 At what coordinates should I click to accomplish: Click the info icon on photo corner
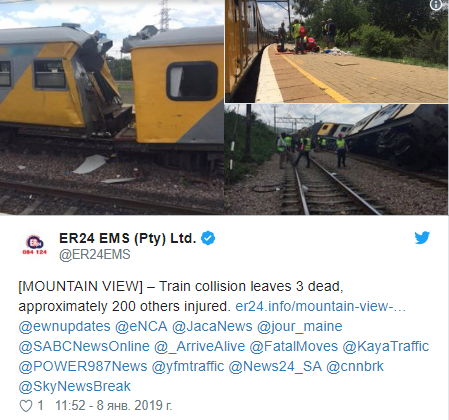tap(436, 5)
